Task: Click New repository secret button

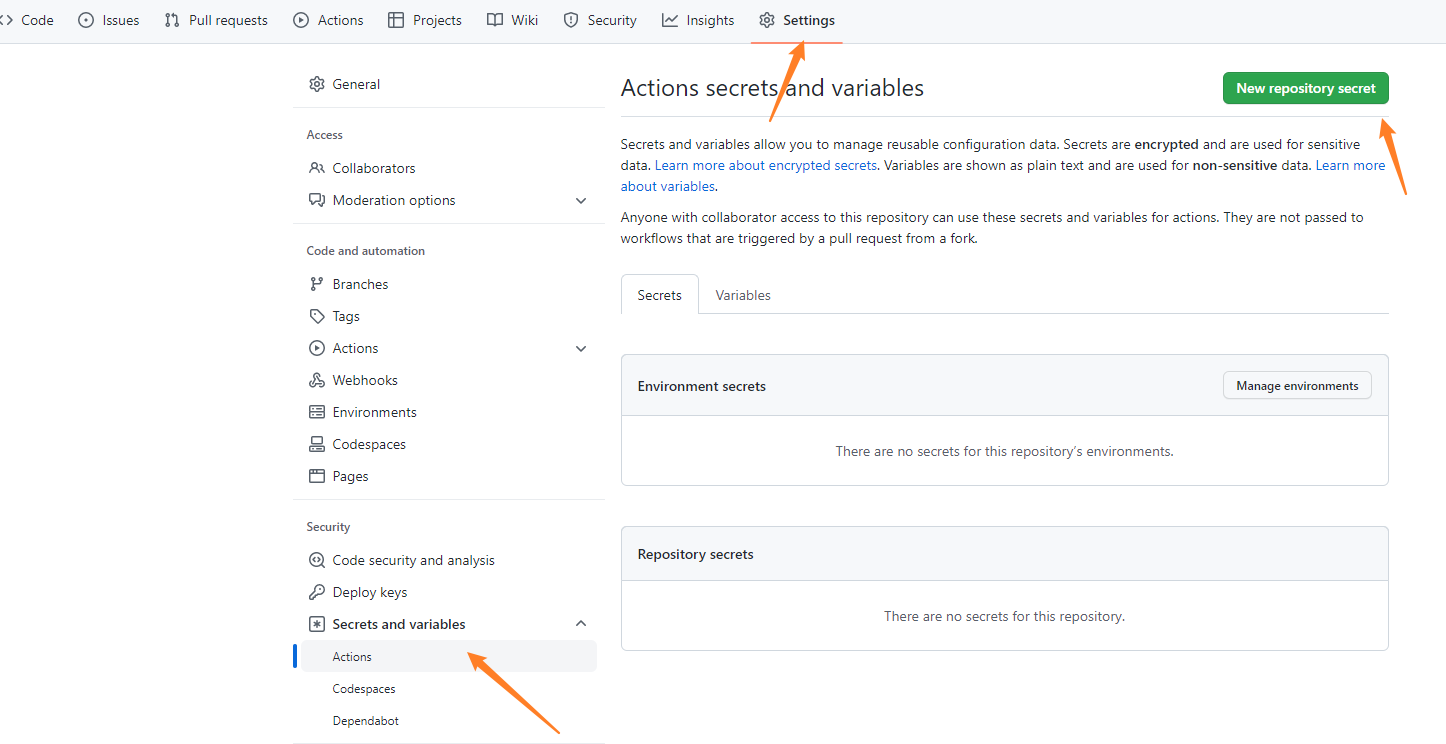Action: tap(1306, 88)
